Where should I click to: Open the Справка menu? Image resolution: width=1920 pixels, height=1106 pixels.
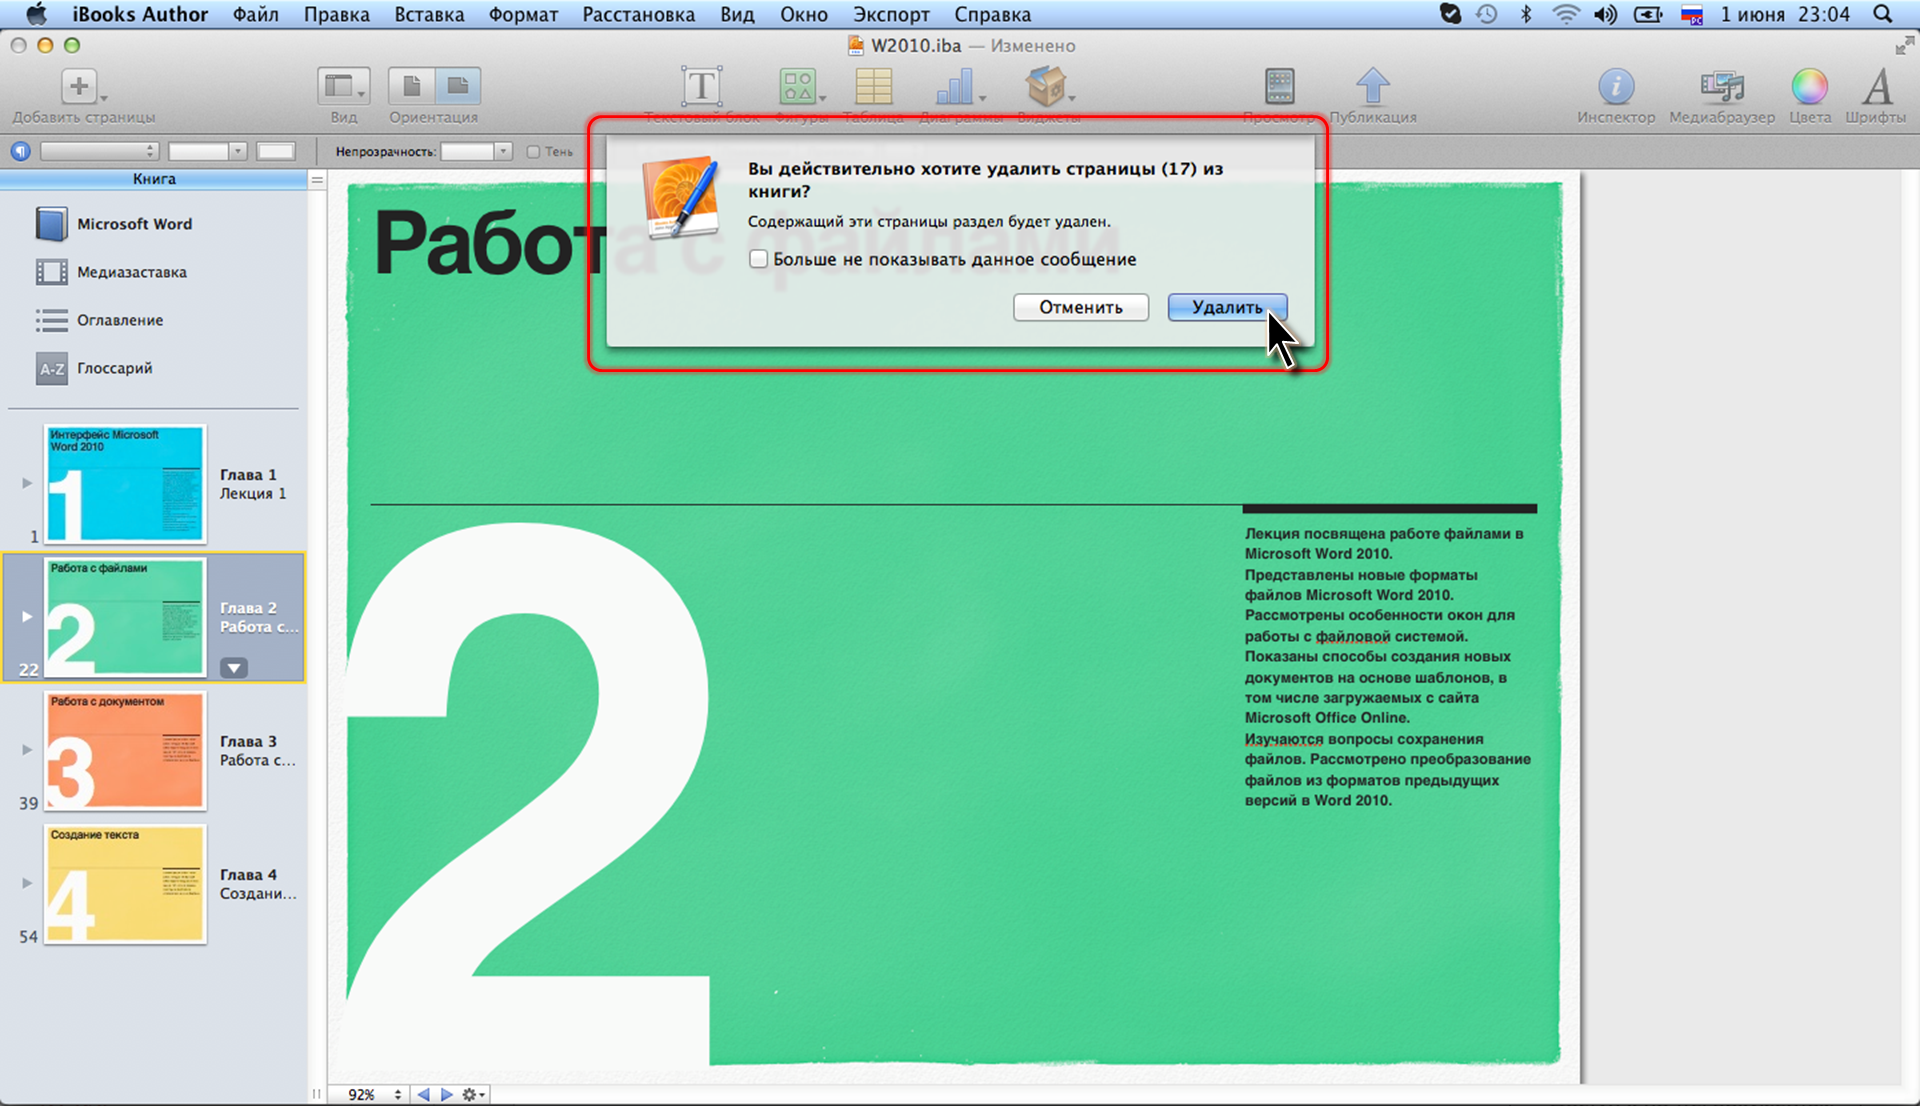coord(992,14)
